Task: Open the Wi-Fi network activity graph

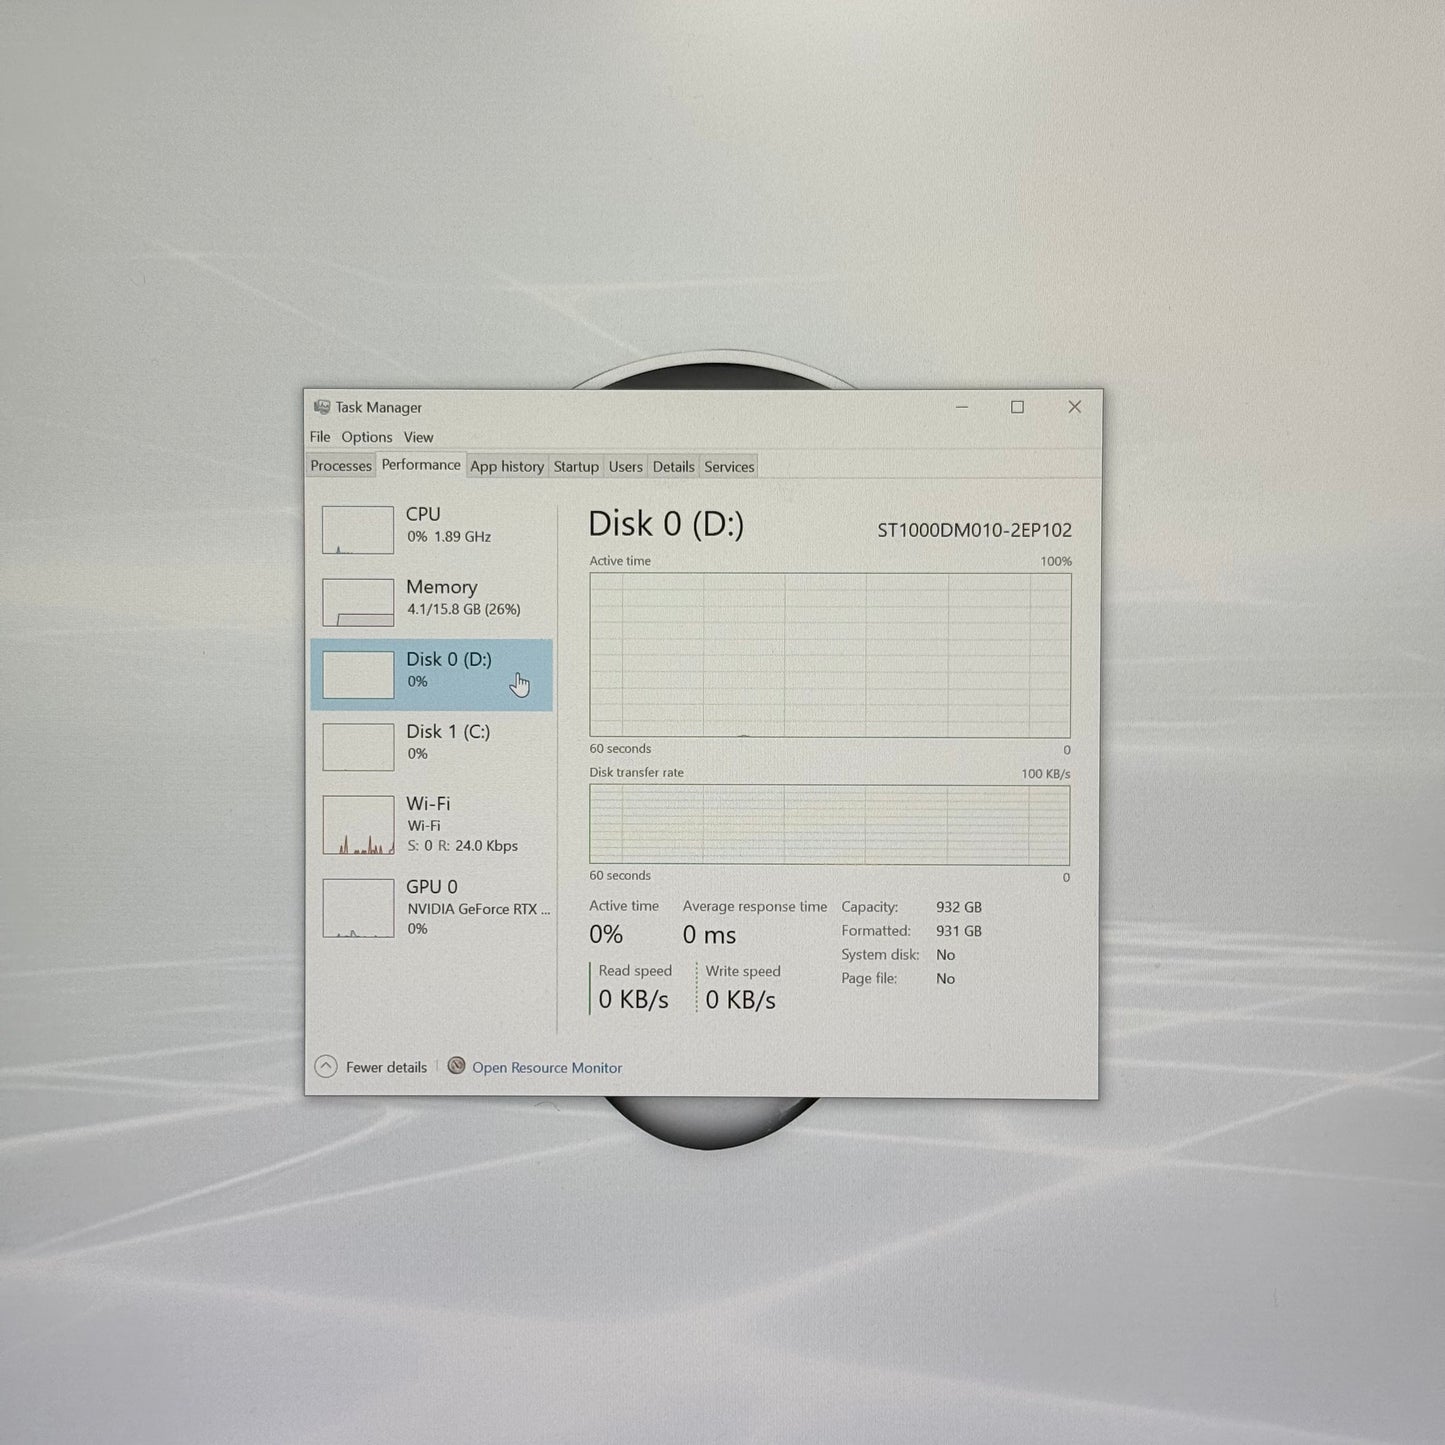Action: [x=357, y=825]
